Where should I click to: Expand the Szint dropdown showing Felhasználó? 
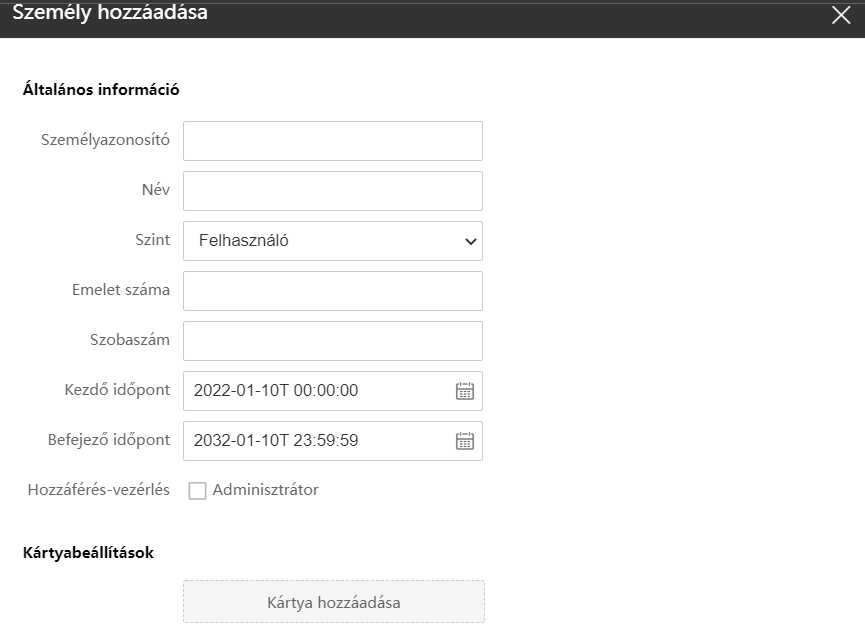pyautogui.click(x=333, y=241)
